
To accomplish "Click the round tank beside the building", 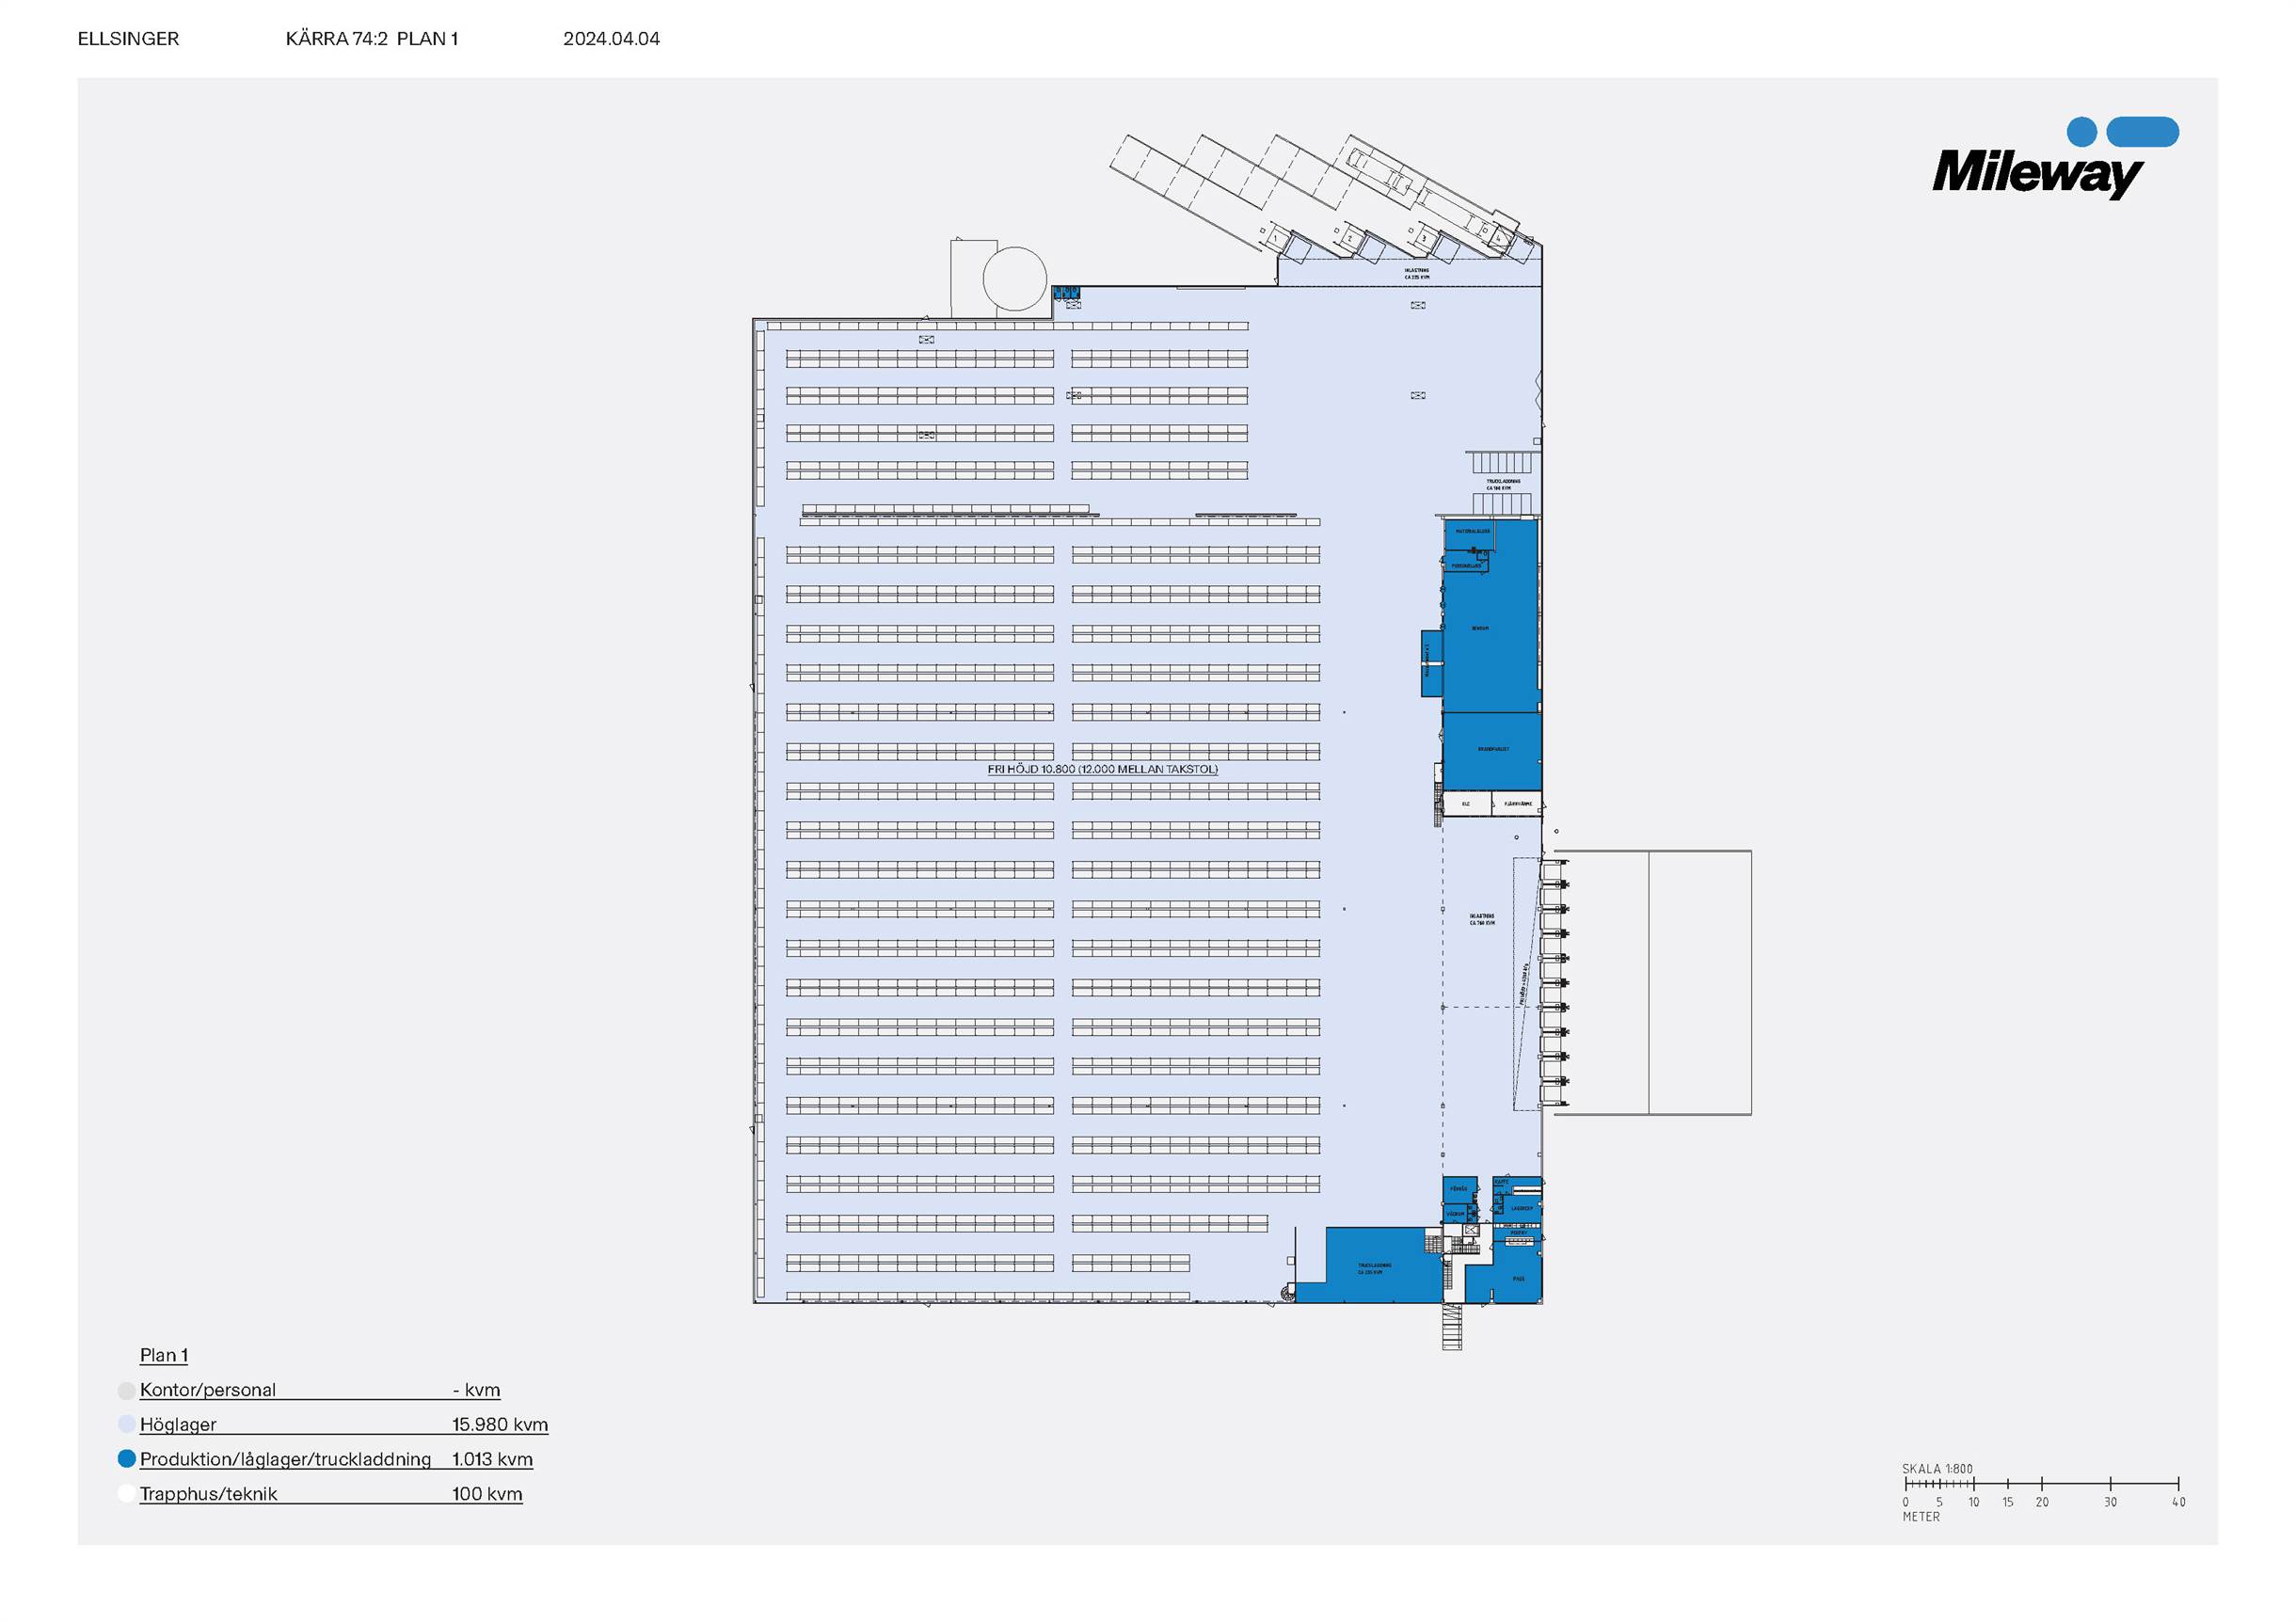I will tap(1014, 279).
